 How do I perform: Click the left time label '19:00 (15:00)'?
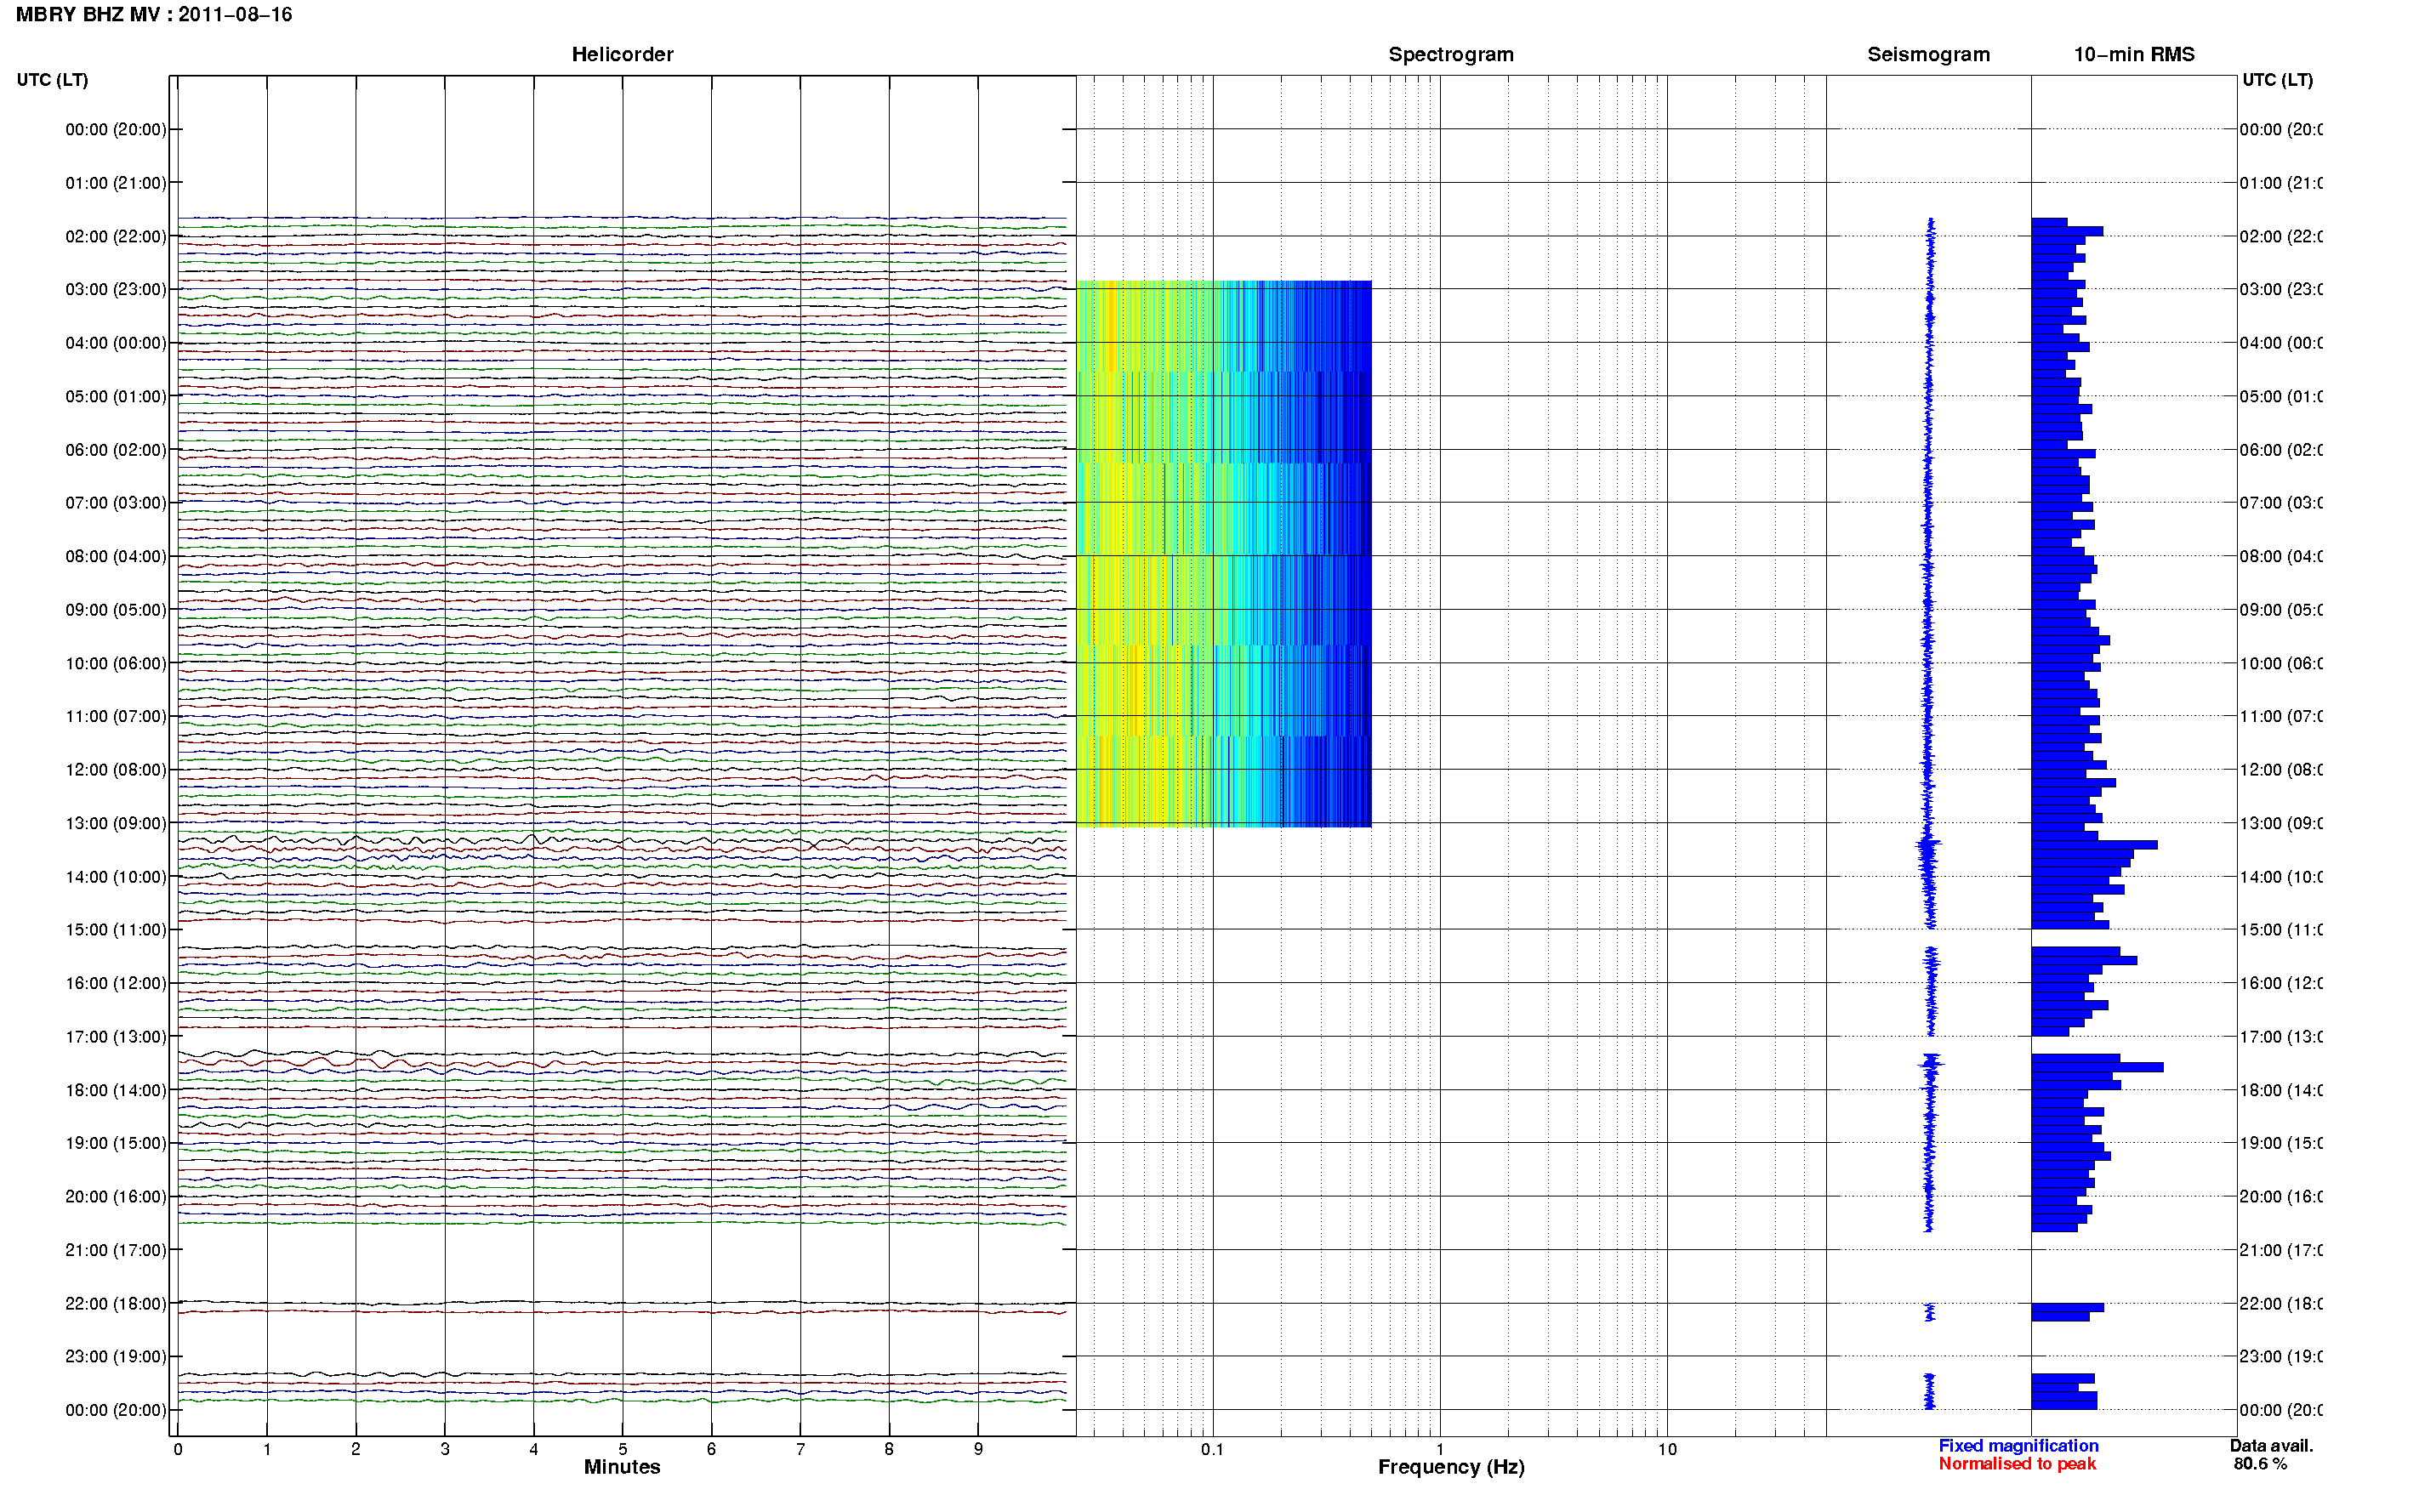pyautogui.click(x=116, y=1143)
